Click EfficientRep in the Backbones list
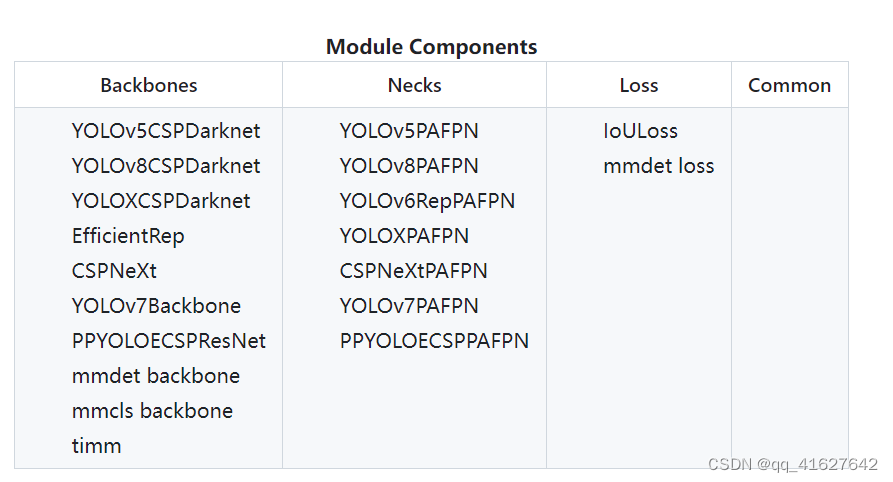This screenshot has height=482, width=893. tap(128, 236)
